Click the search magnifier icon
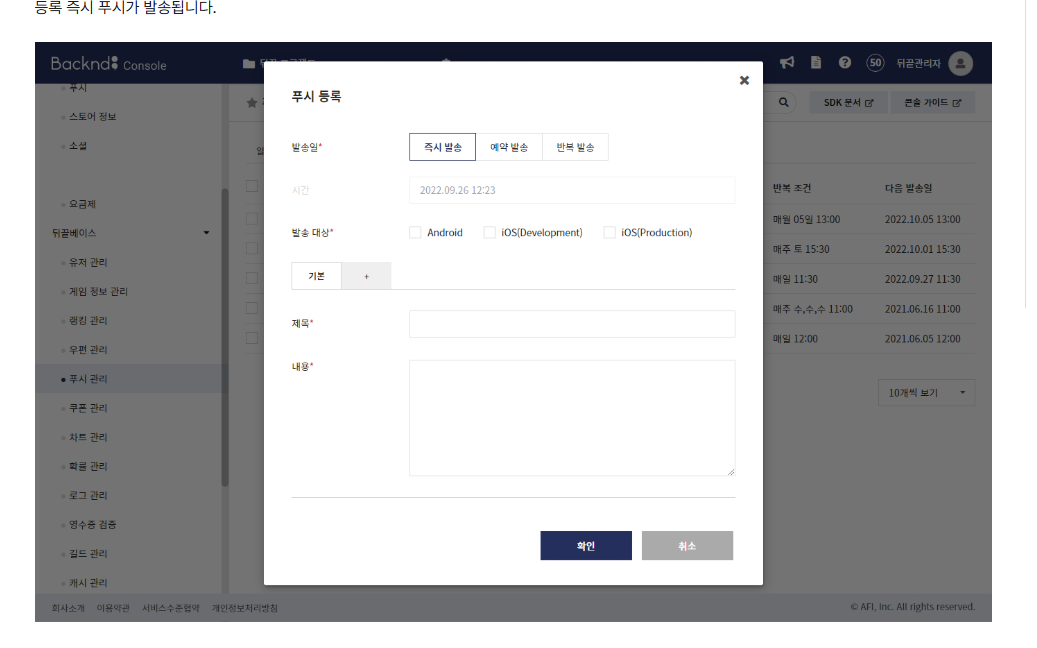 coord(784,102)
